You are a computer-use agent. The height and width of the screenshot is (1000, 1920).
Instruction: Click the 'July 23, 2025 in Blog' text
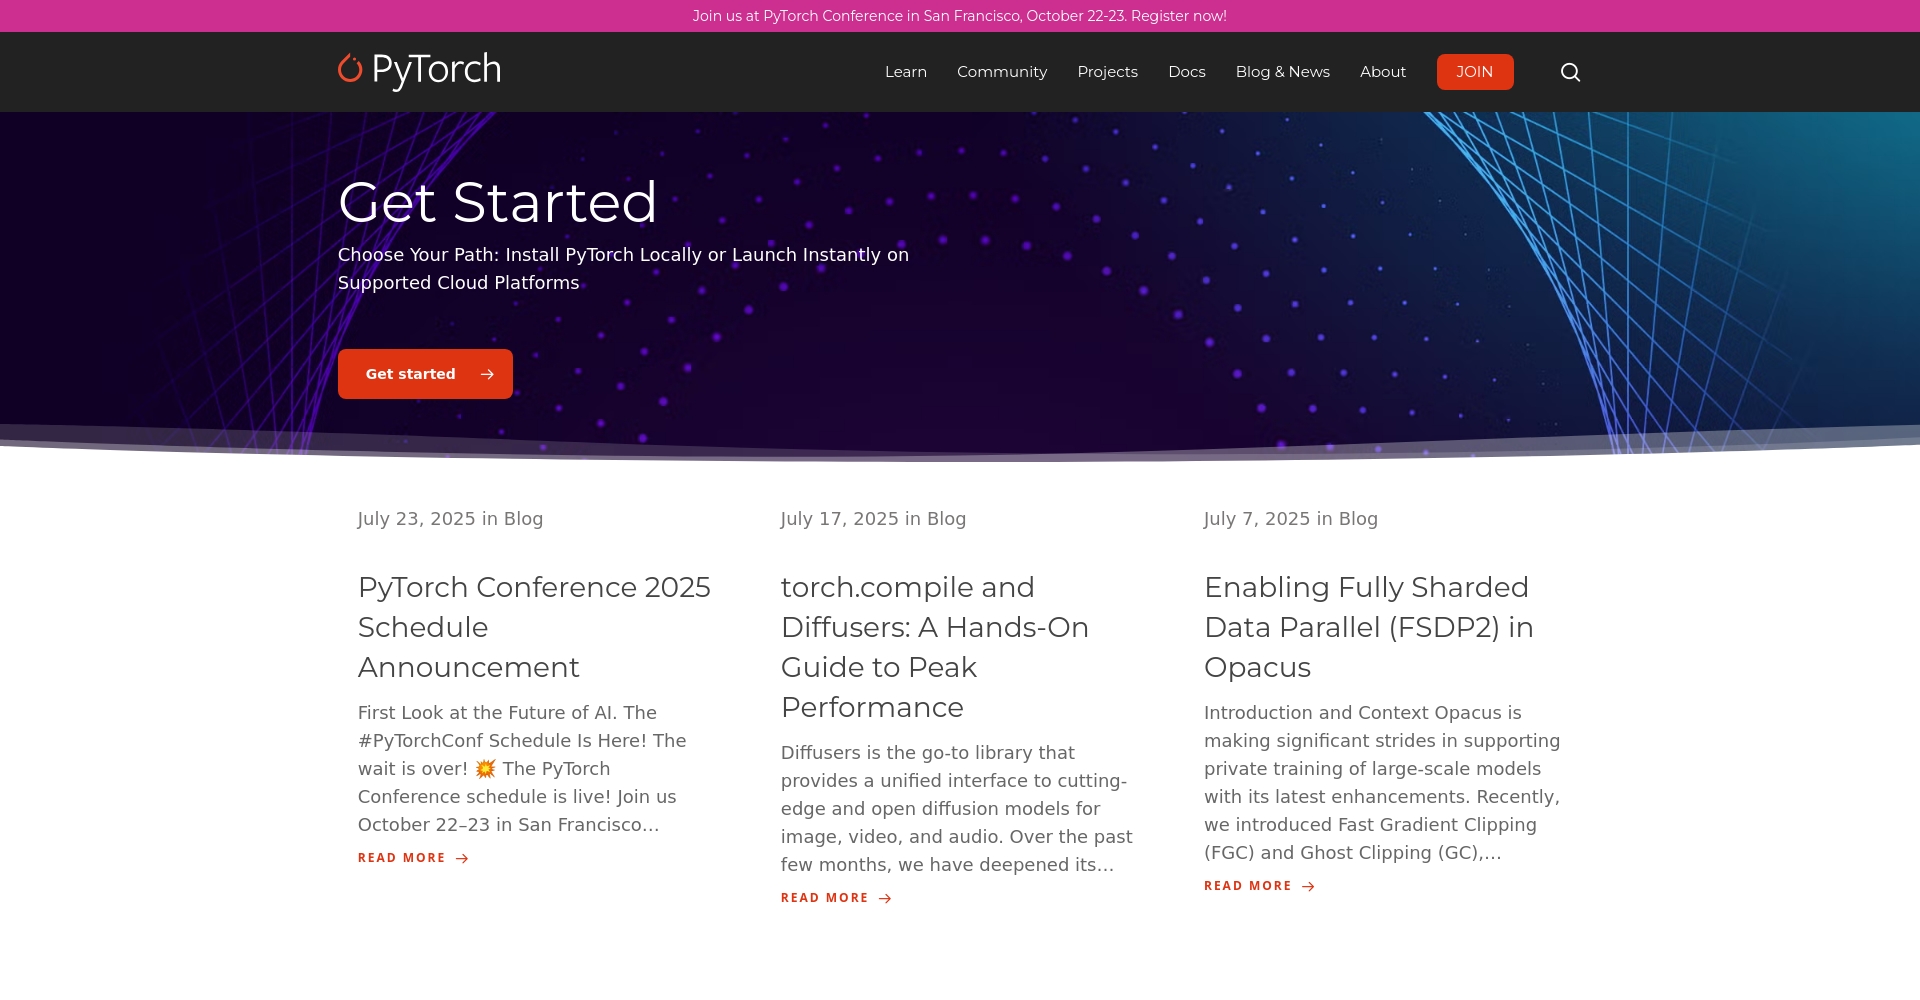pyautogui.click(x=450, y=519)
